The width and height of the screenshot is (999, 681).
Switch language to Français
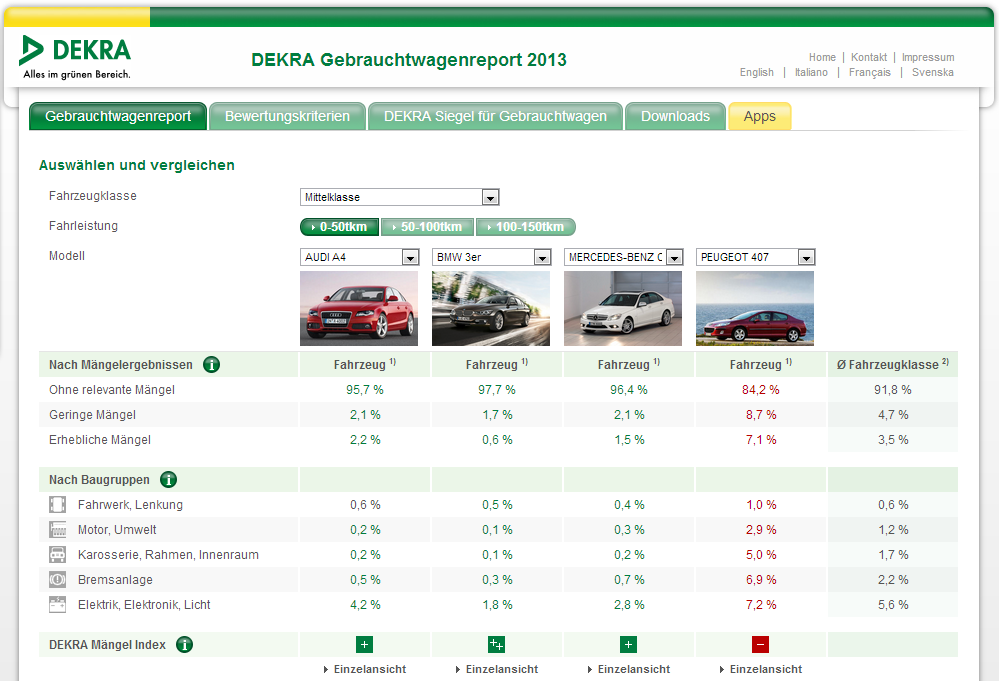(x=870, y=73)
